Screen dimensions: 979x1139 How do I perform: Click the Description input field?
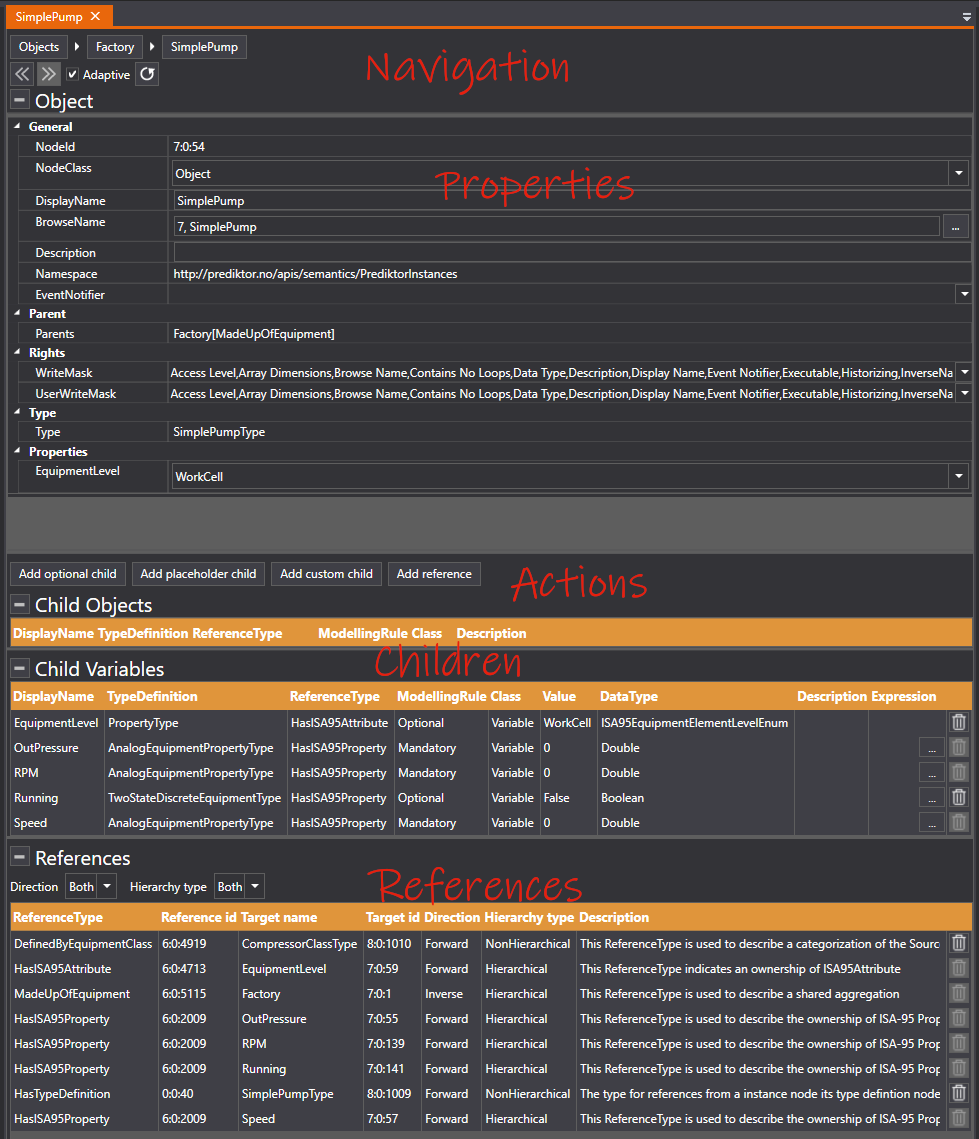(x=570, y=252)
